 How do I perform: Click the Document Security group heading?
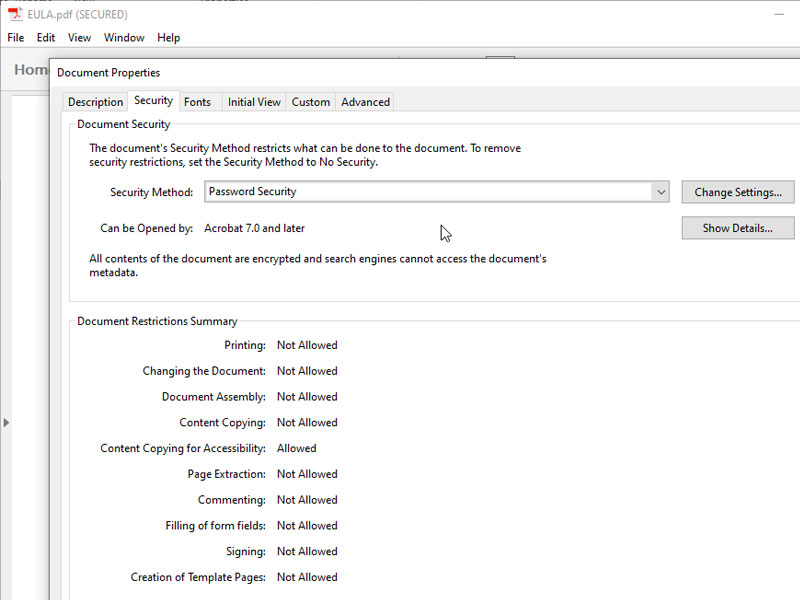123,124
